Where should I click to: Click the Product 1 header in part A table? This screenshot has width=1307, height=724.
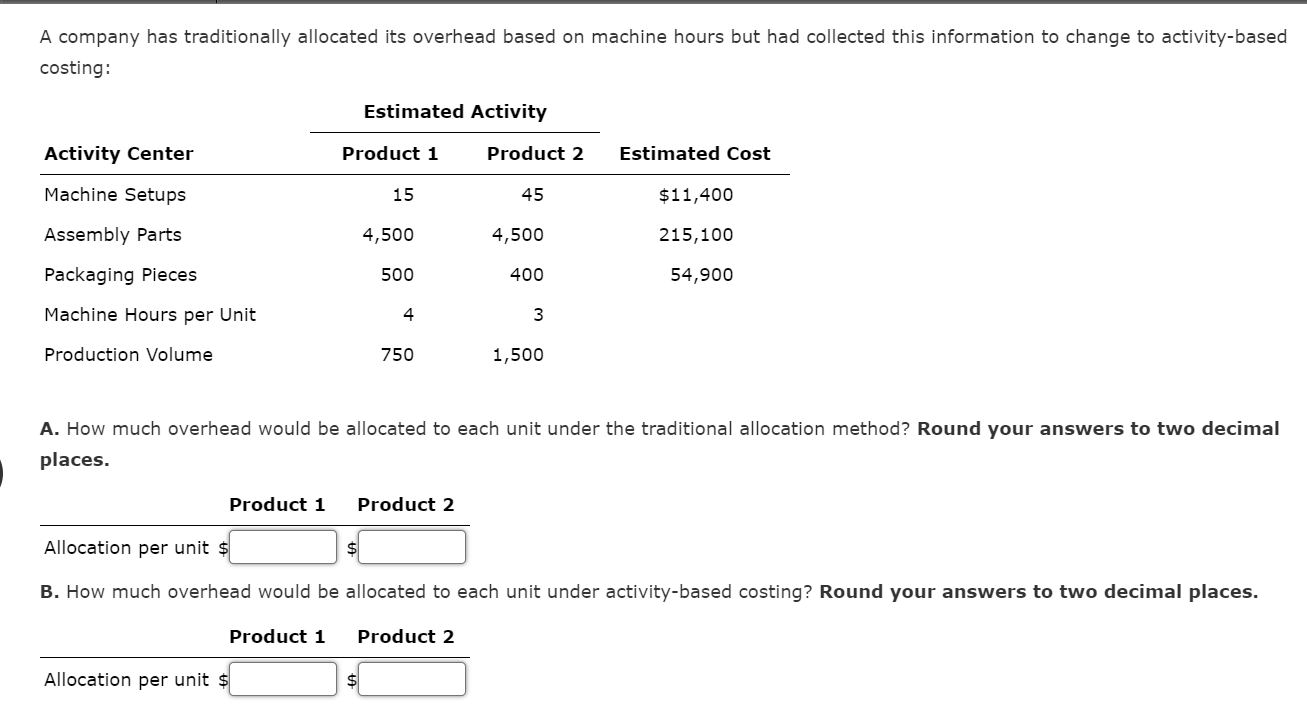[x=276, y=505]
